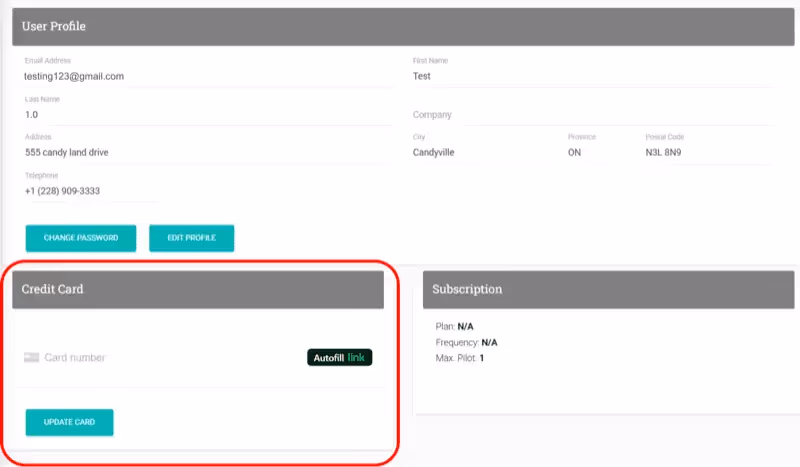The height and width of the screenshot is (467, 800).
Task: Select the First Name field
Action: coord(590,76)
